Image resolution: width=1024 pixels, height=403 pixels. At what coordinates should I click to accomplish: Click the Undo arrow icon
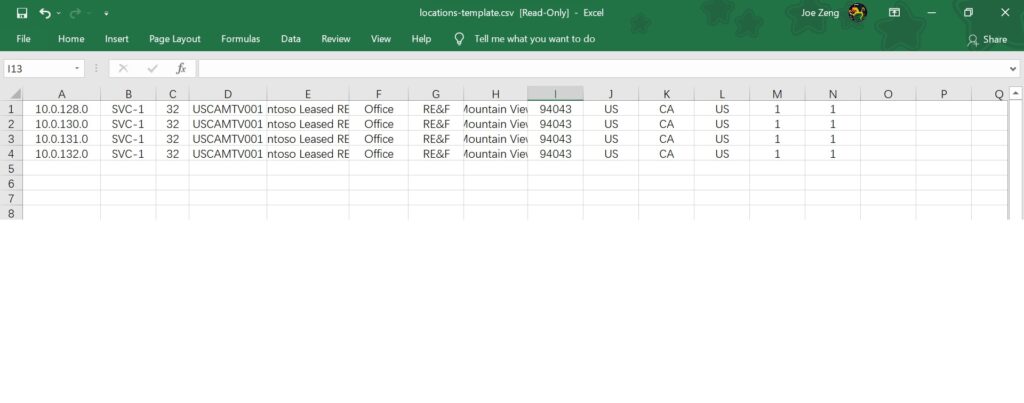[45, 13]
